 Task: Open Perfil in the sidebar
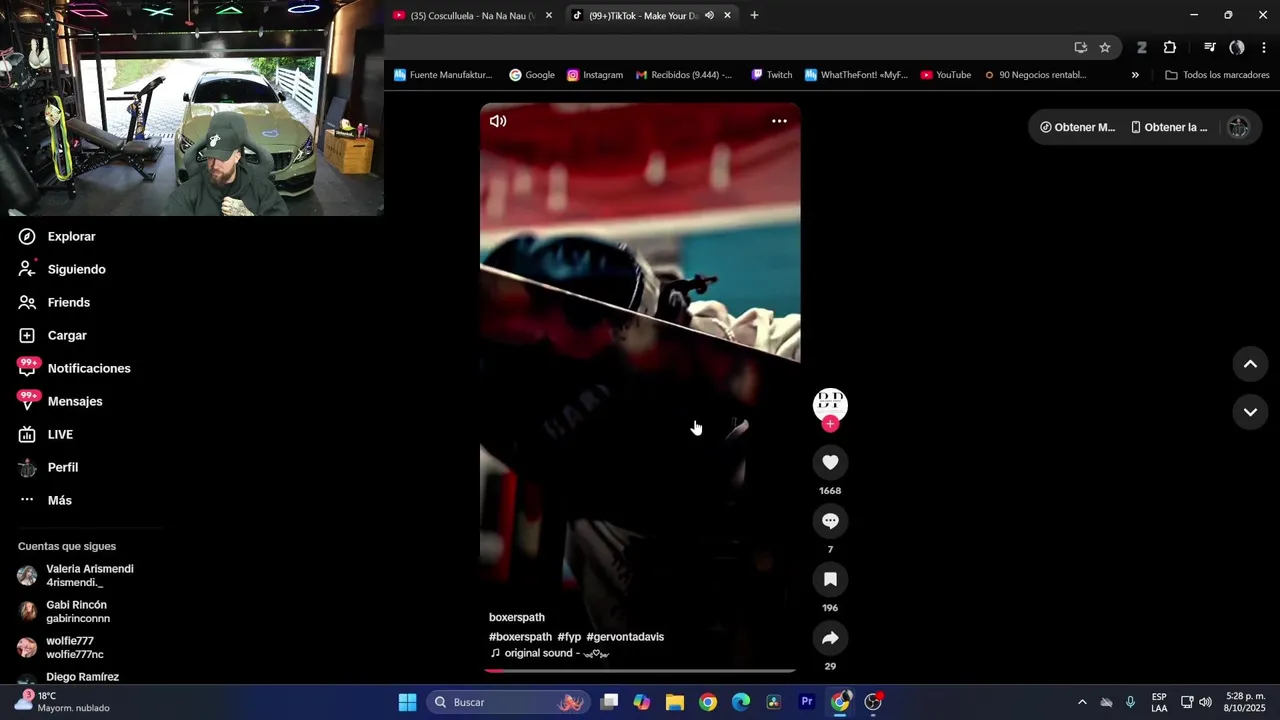pyautogui.click(x=49, y=468)
